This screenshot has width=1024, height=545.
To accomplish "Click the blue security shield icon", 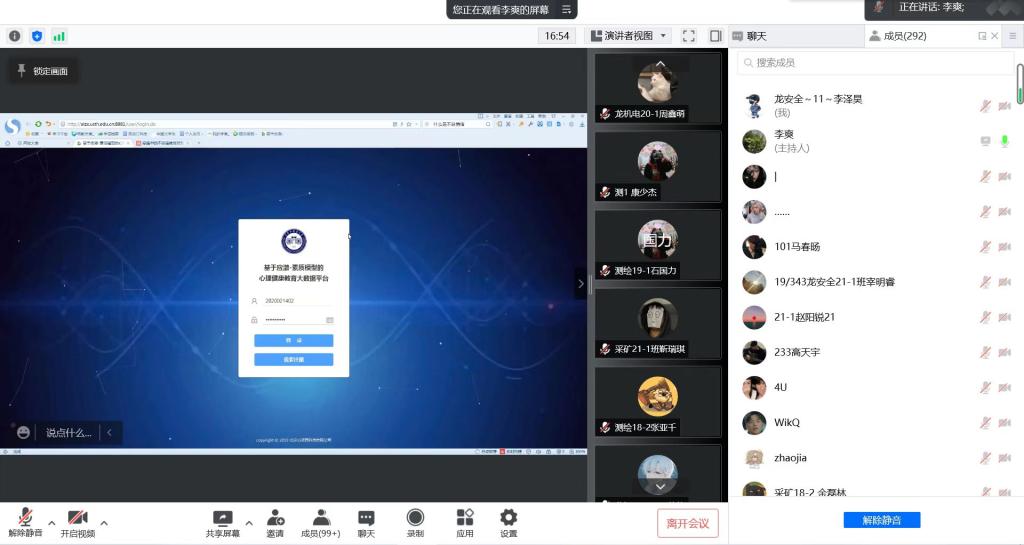I will tap(37, 36).
